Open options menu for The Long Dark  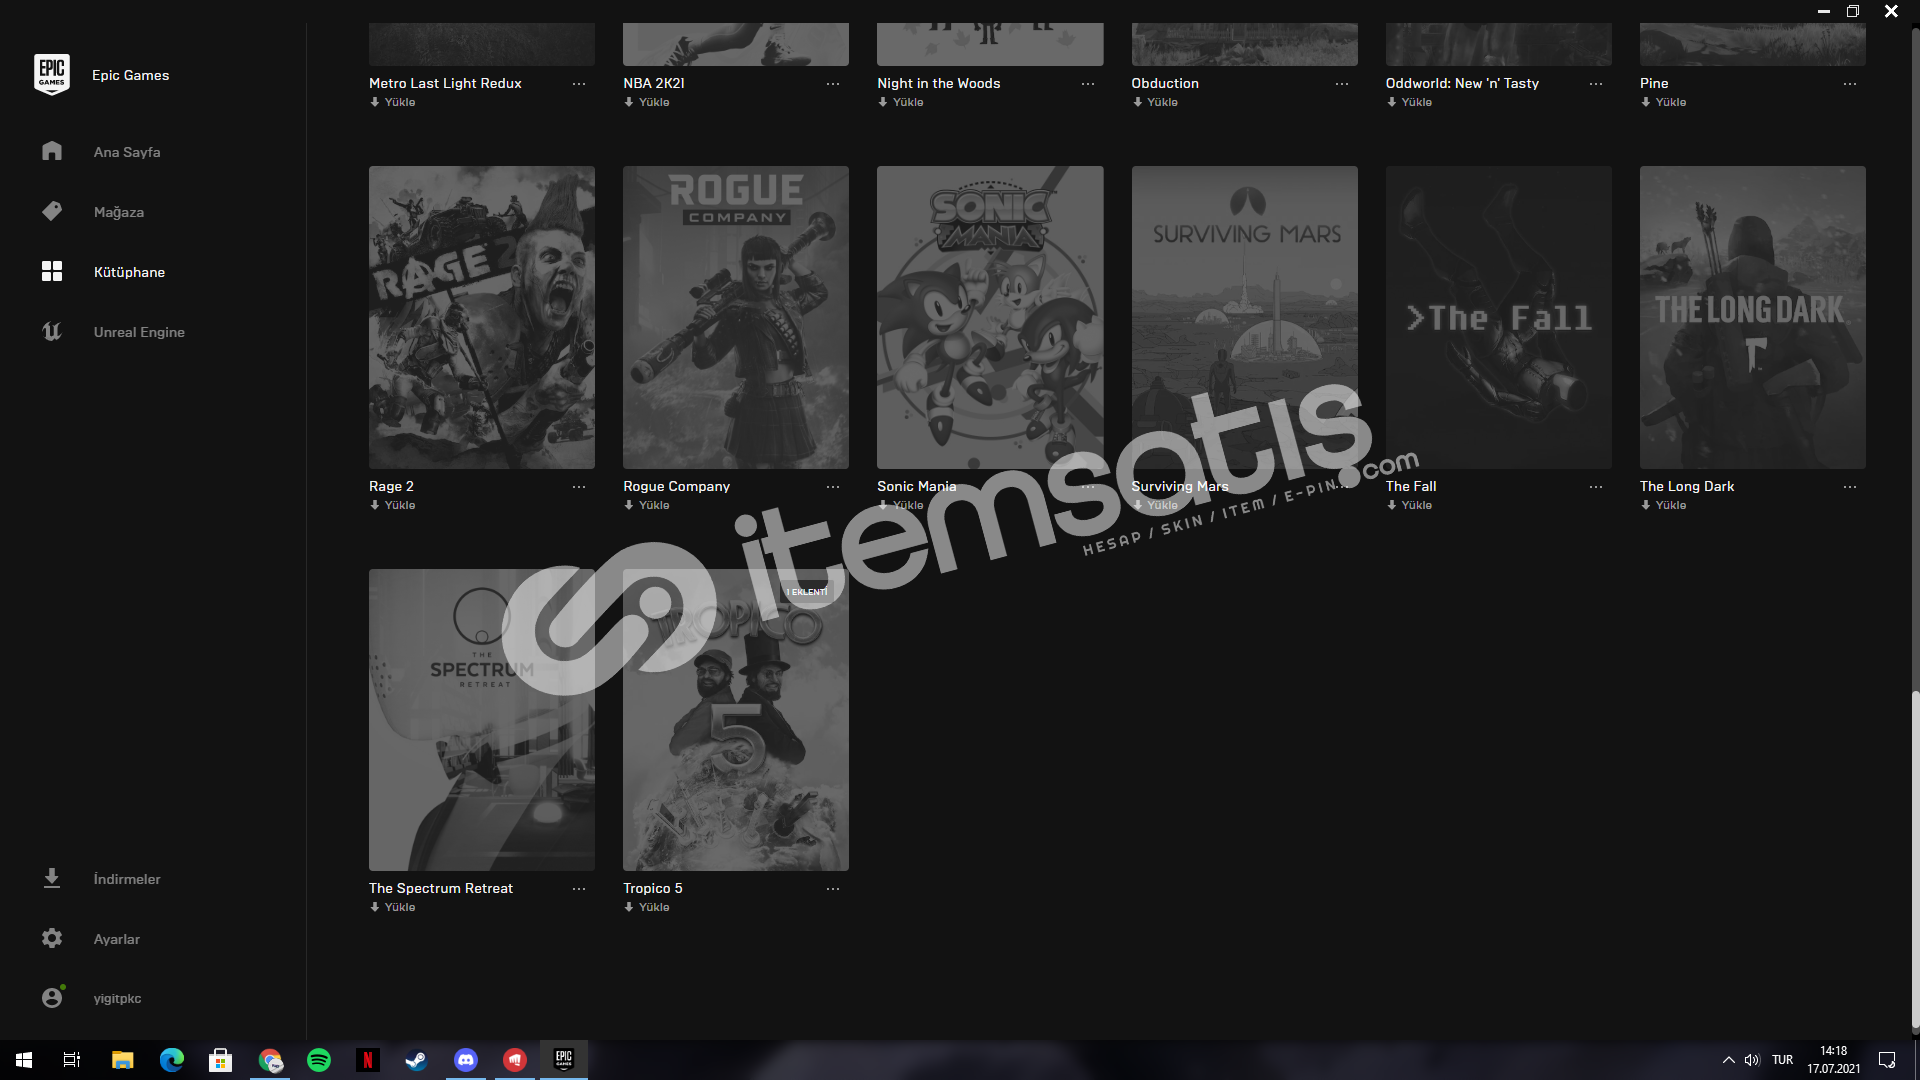[x=1850, y=487]
